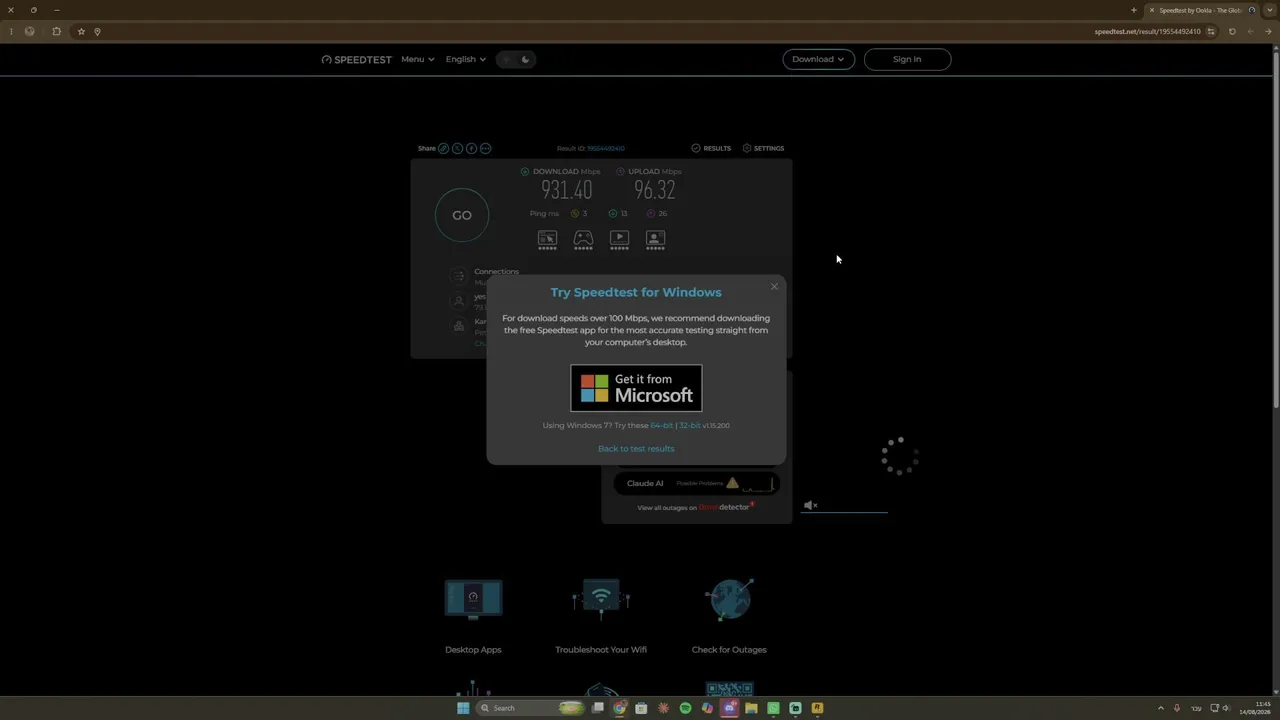Show hidden system tray icons
This screenshot has height=720, width=1280.
pos(1161,708)
